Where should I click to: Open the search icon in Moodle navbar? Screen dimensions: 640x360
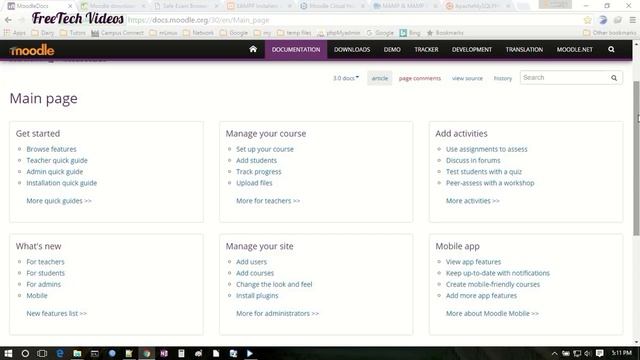pyautogui.click(x=611, y=49)
